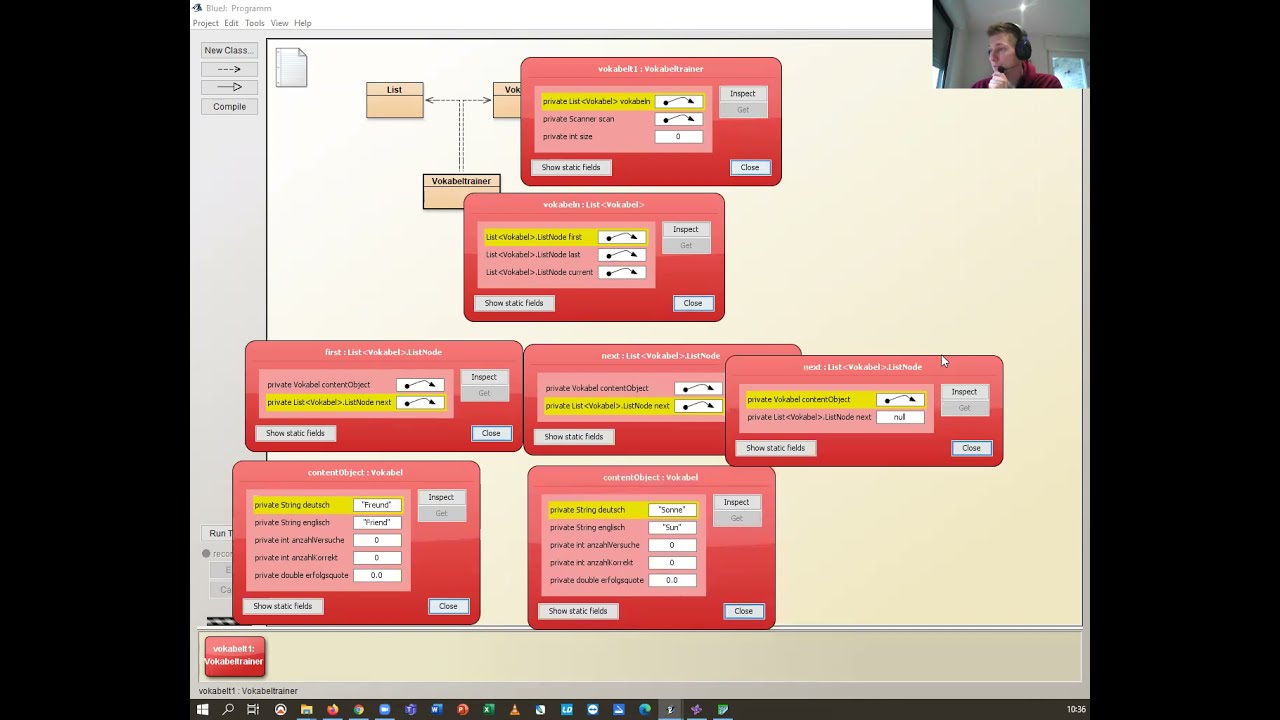Open the Edit menu

231,23
